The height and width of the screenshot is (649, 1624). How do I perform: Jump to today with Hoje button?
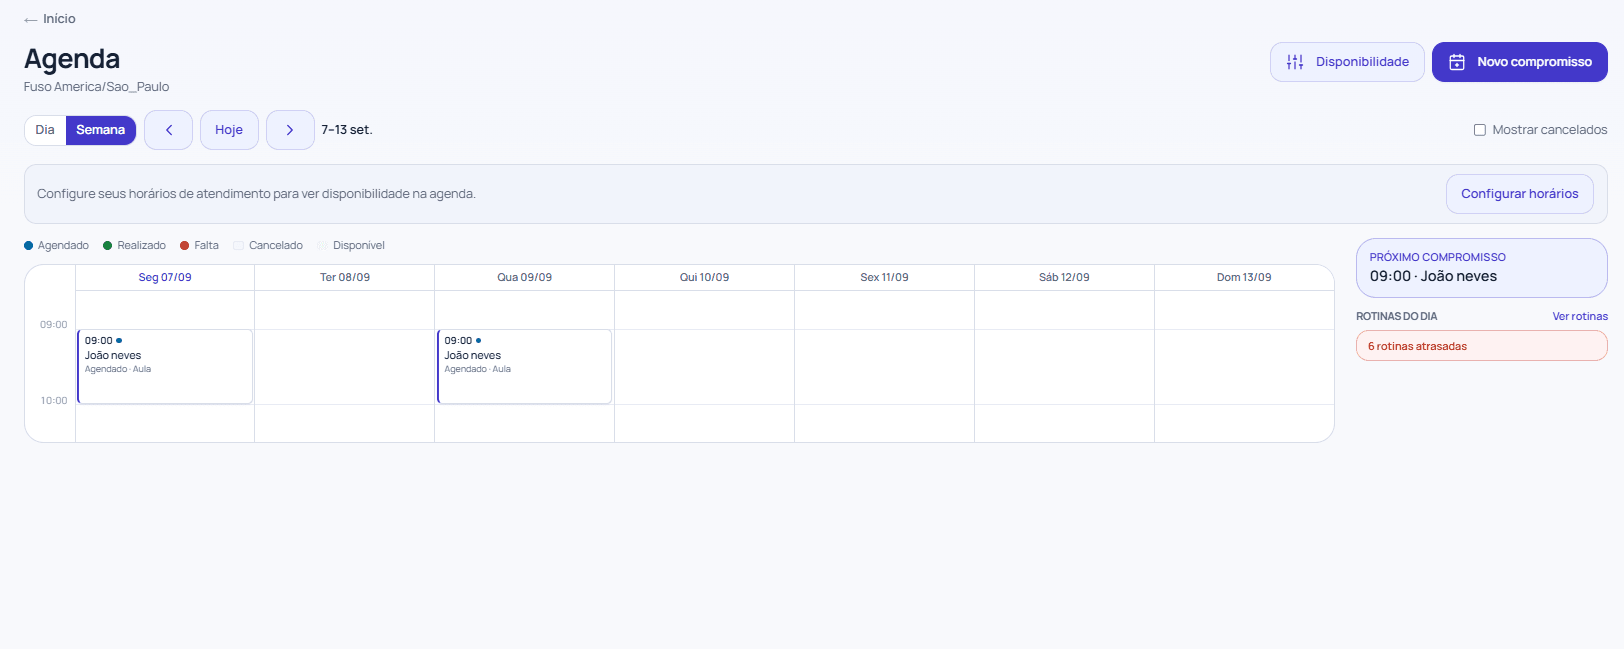click(x=229, y=130)
